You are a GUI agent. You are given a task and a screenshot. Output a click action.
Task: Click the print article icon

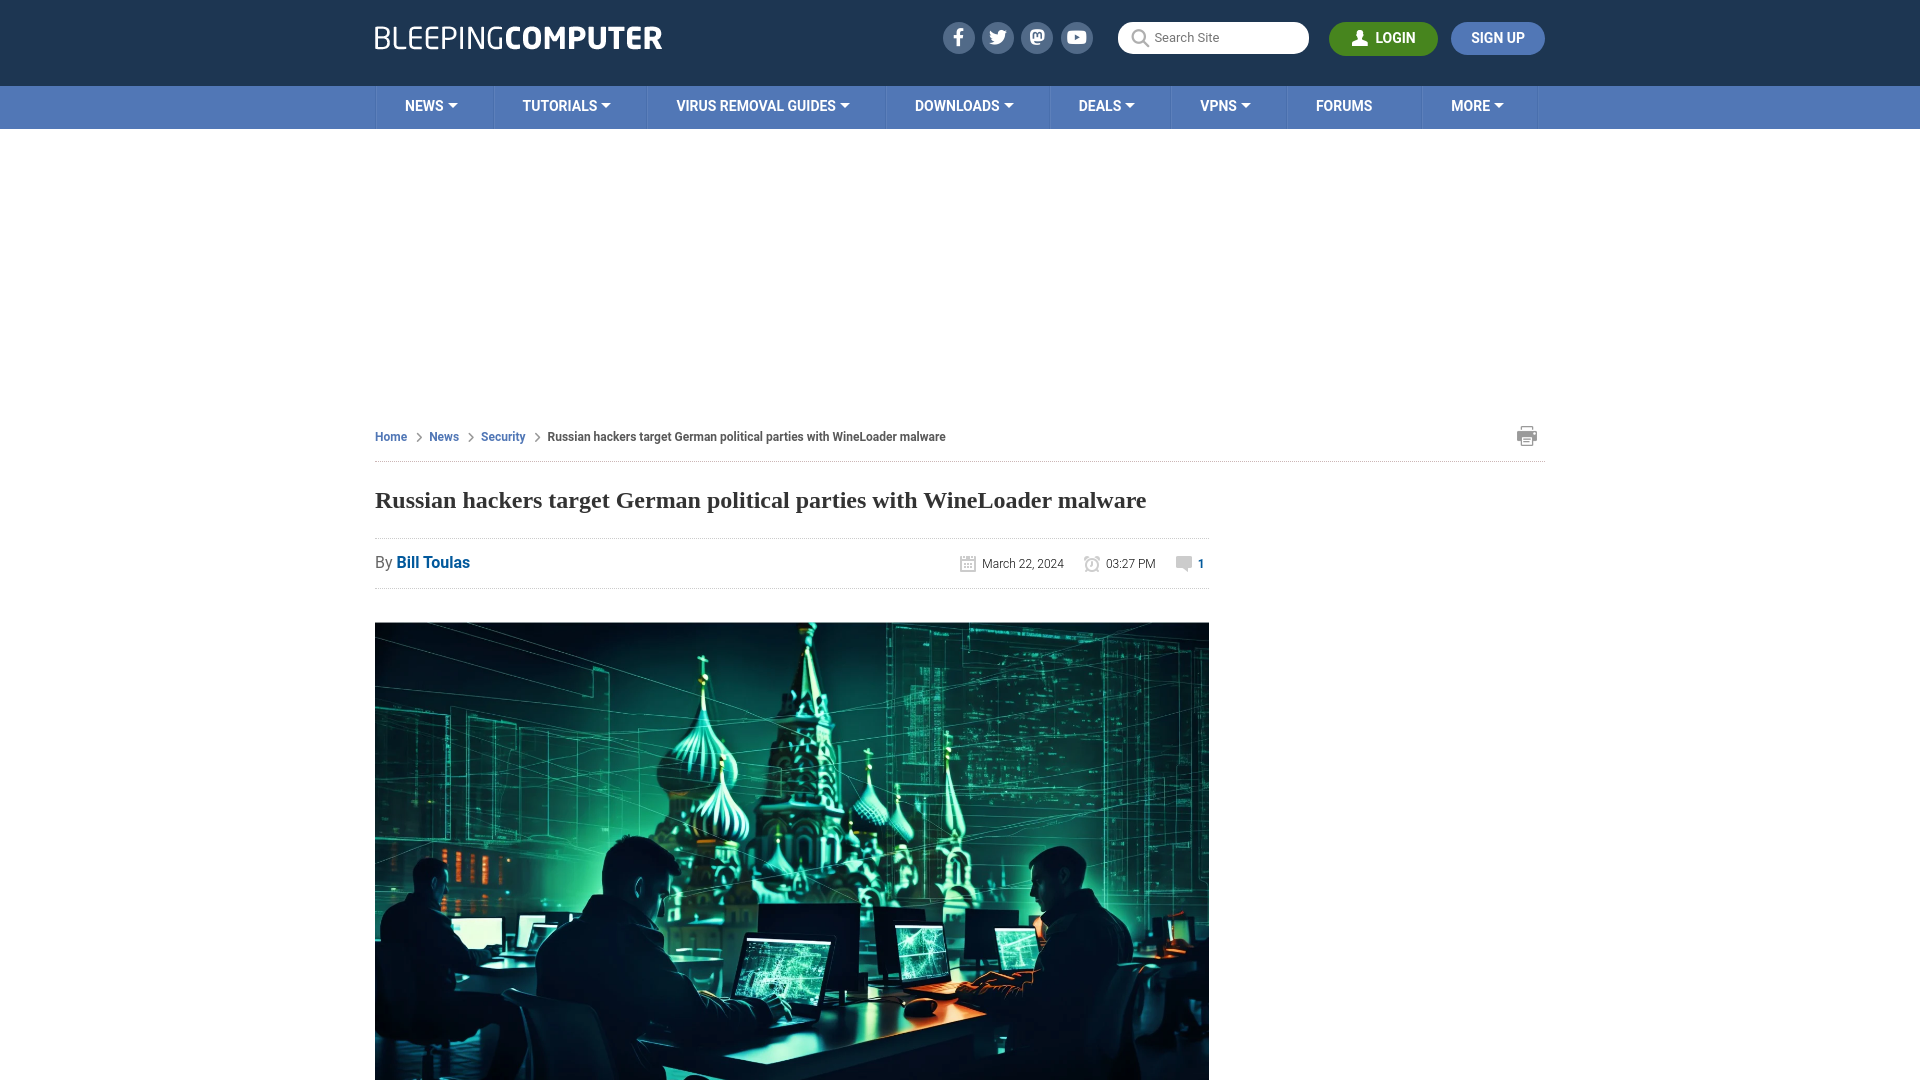1527,435
